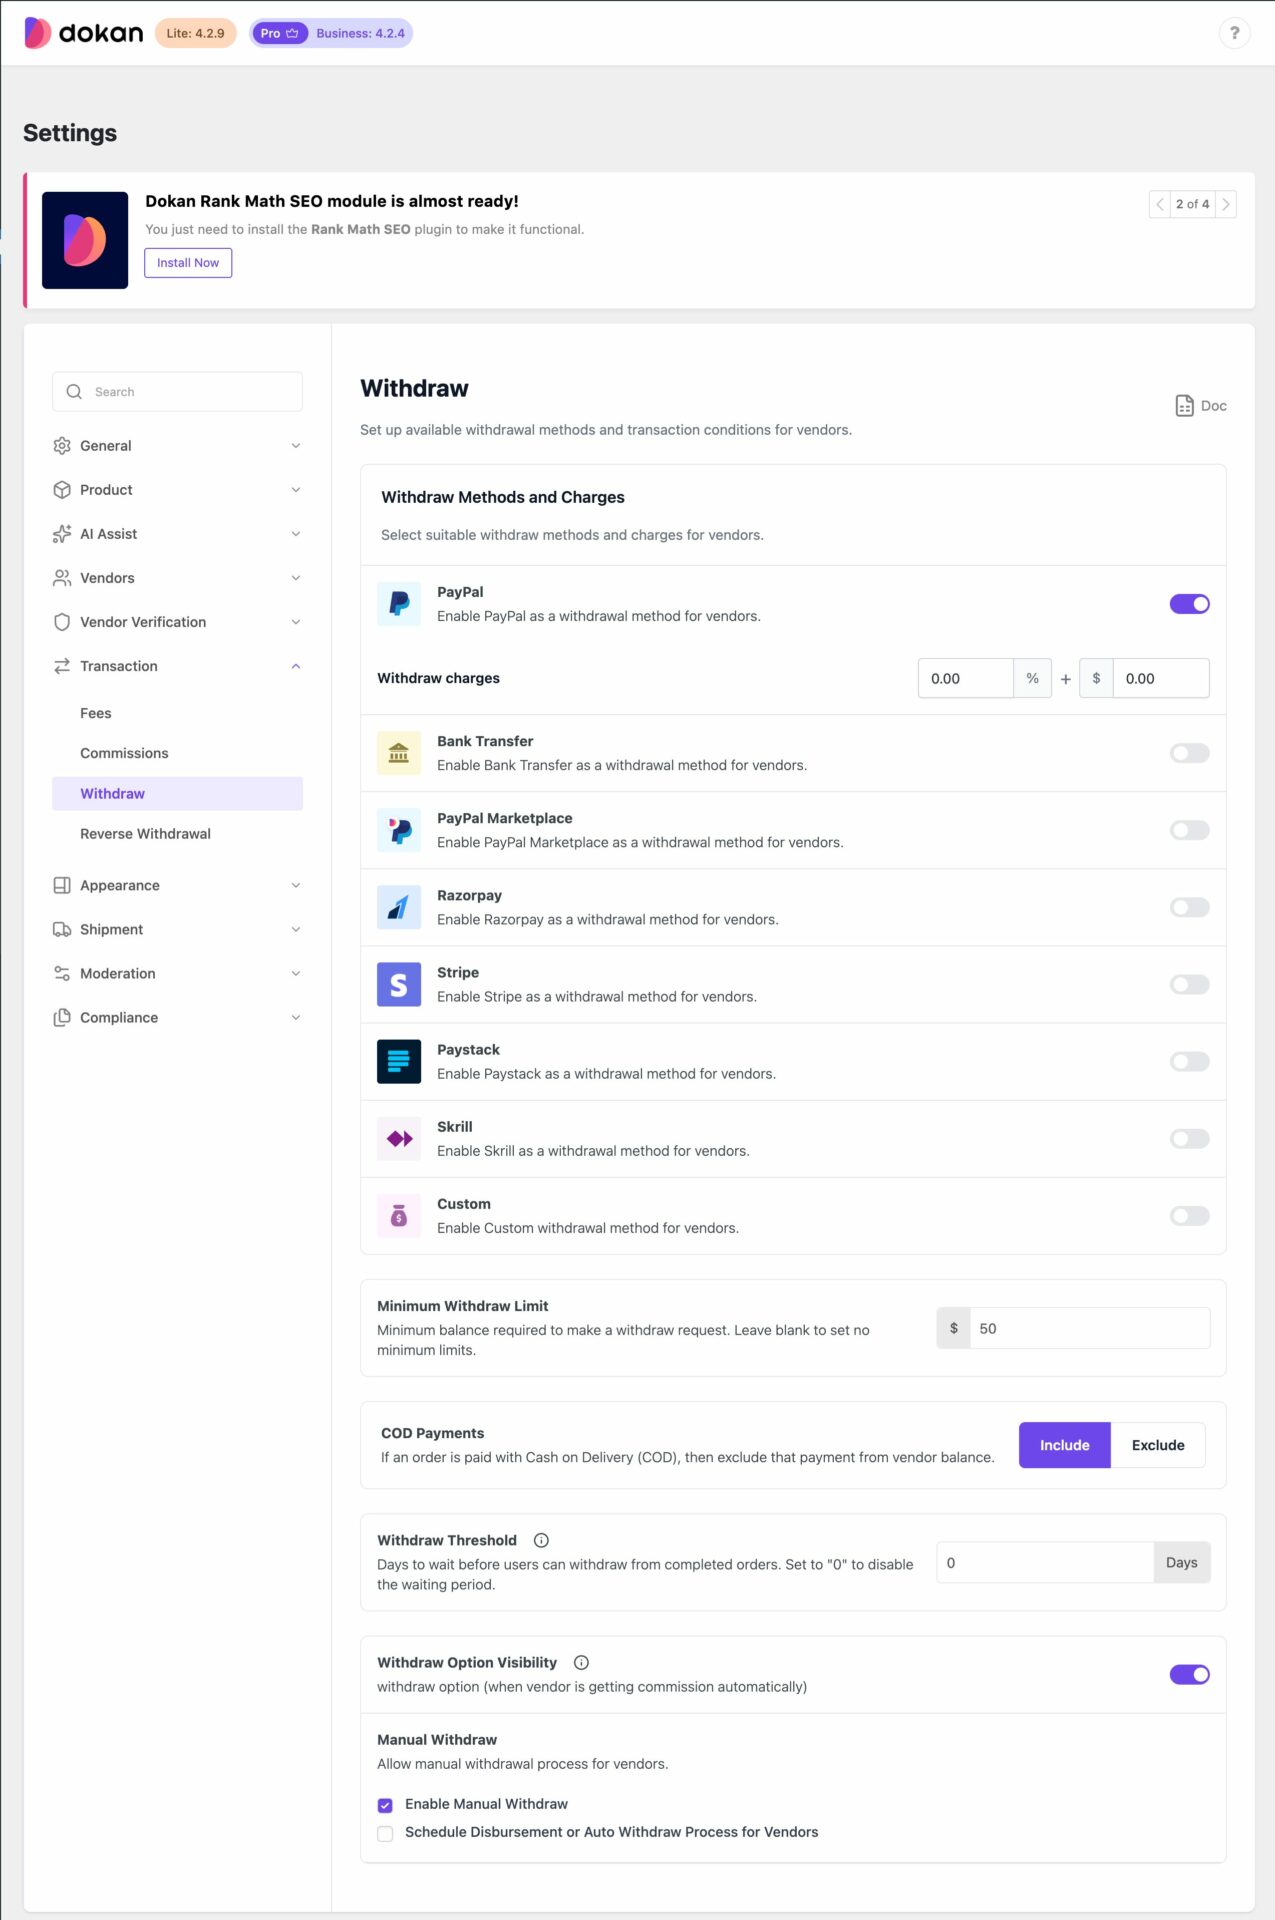Open Withdraw Threshold info tooltip icon
Viewport: 1275px width, 1920px height.
click(x=541, y=1540)
